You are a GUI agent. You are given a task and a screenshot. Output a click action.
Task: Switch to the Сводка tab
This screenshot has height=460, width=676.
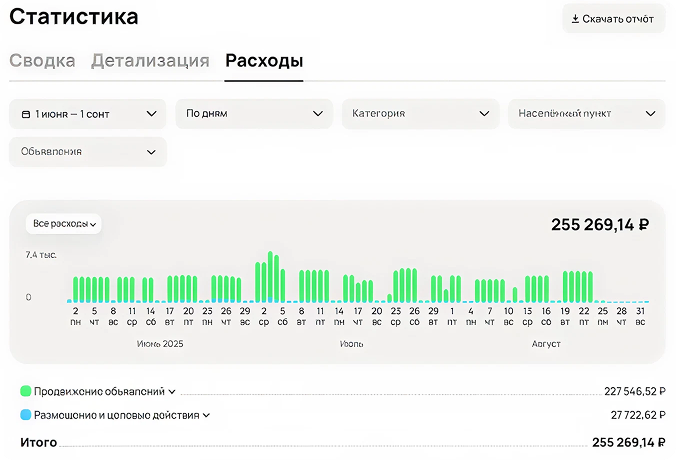(x=42, y=61)
